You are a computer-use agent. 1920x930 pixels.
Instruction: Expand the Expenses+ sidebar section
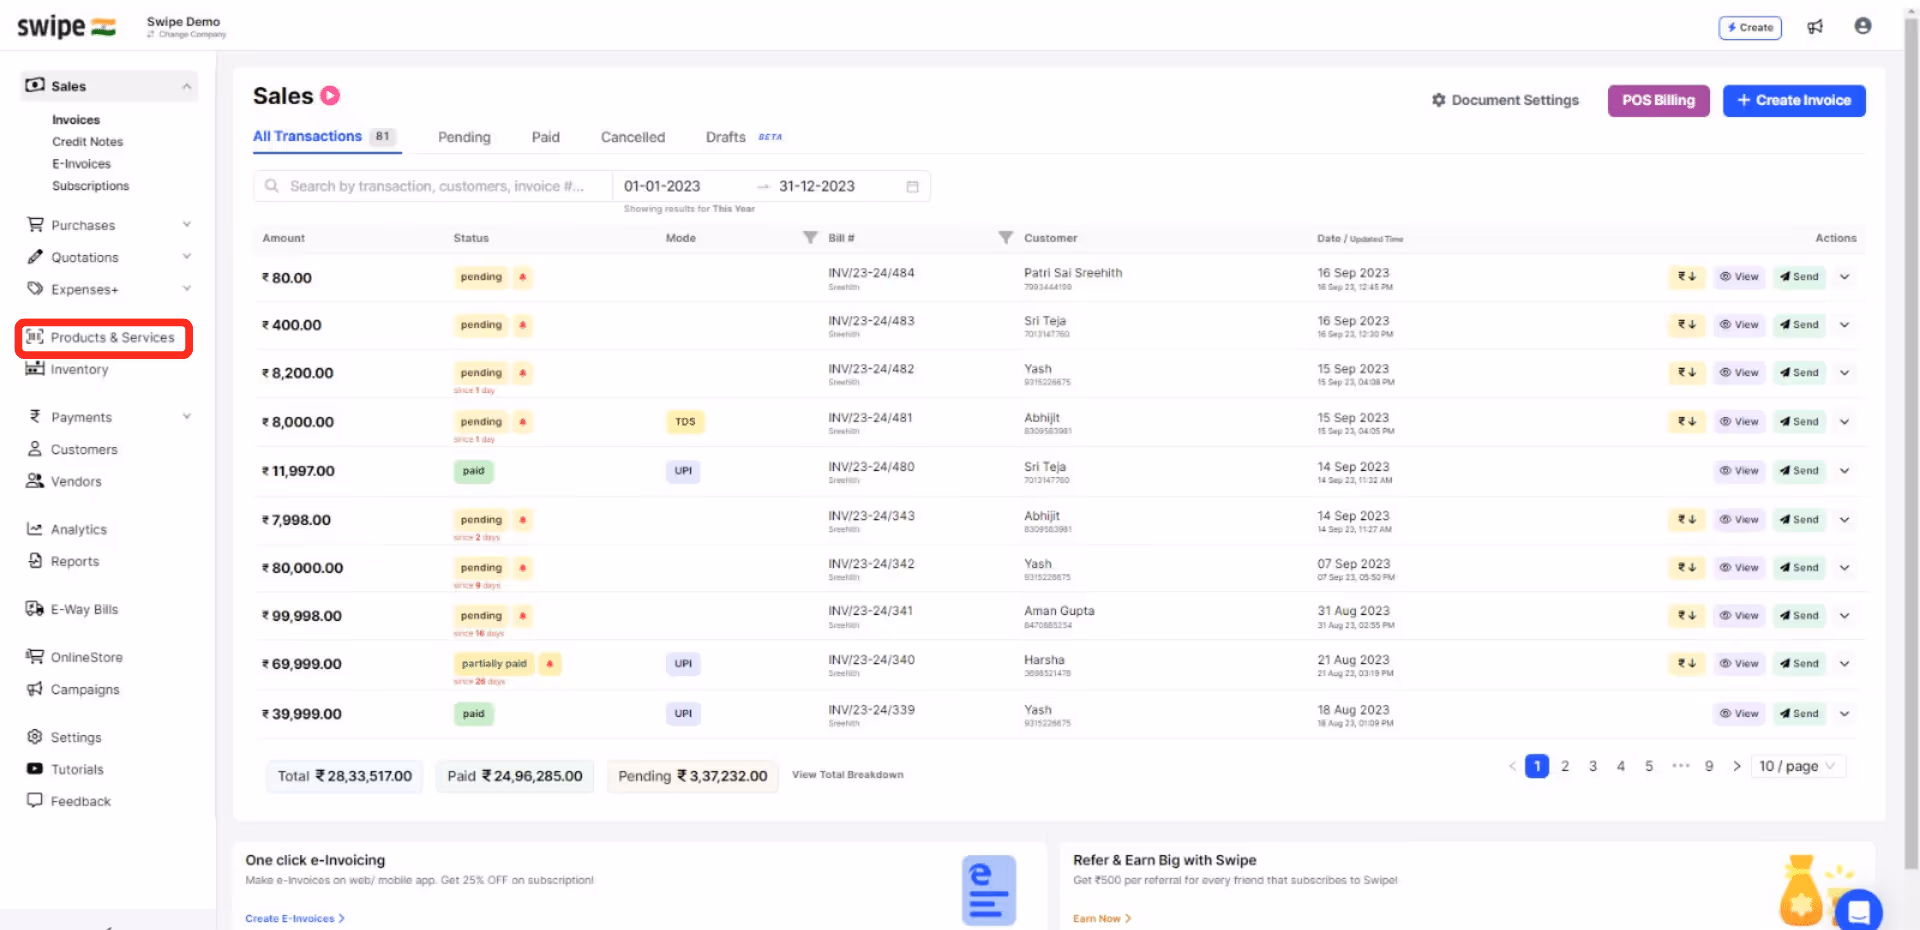[x=186, y=289]
